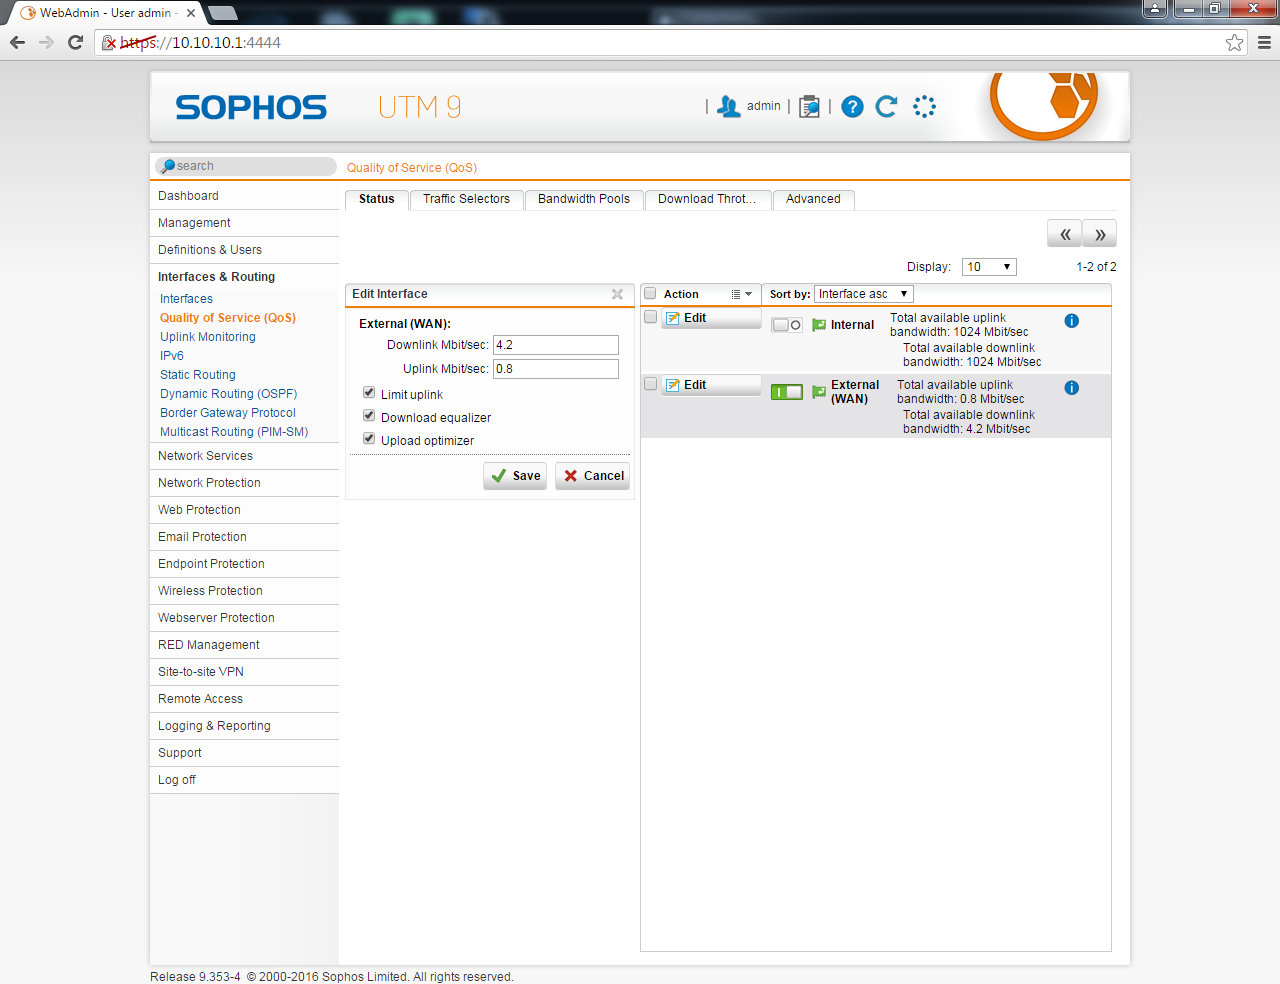Select the Internal interface row checkbox
1280x984 pixels.
(650, 317)
